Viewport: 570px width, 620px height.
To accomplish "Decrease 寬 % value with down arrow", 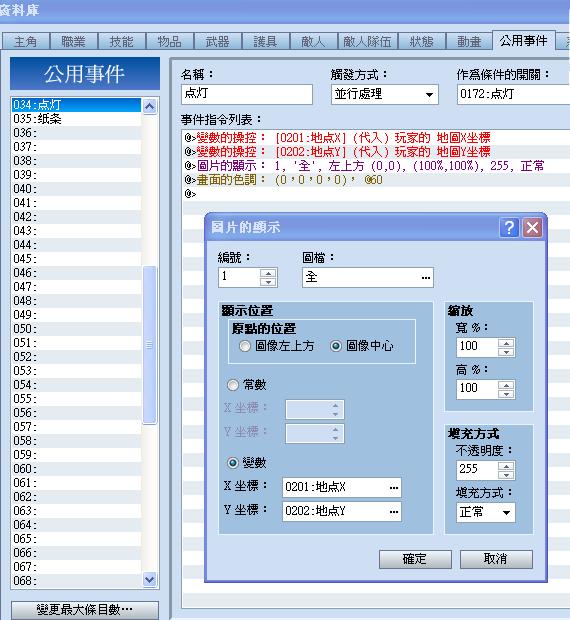I will 506,352.
